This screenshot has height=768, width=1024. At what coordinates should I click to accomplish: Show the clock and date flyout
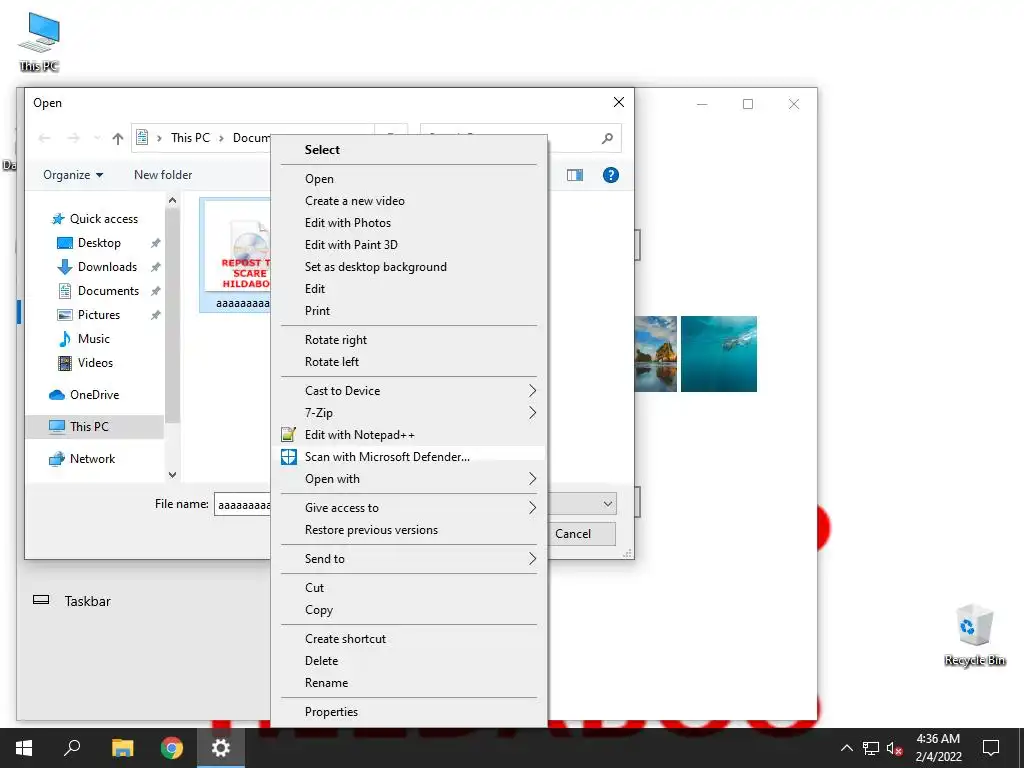coord(938,748)
